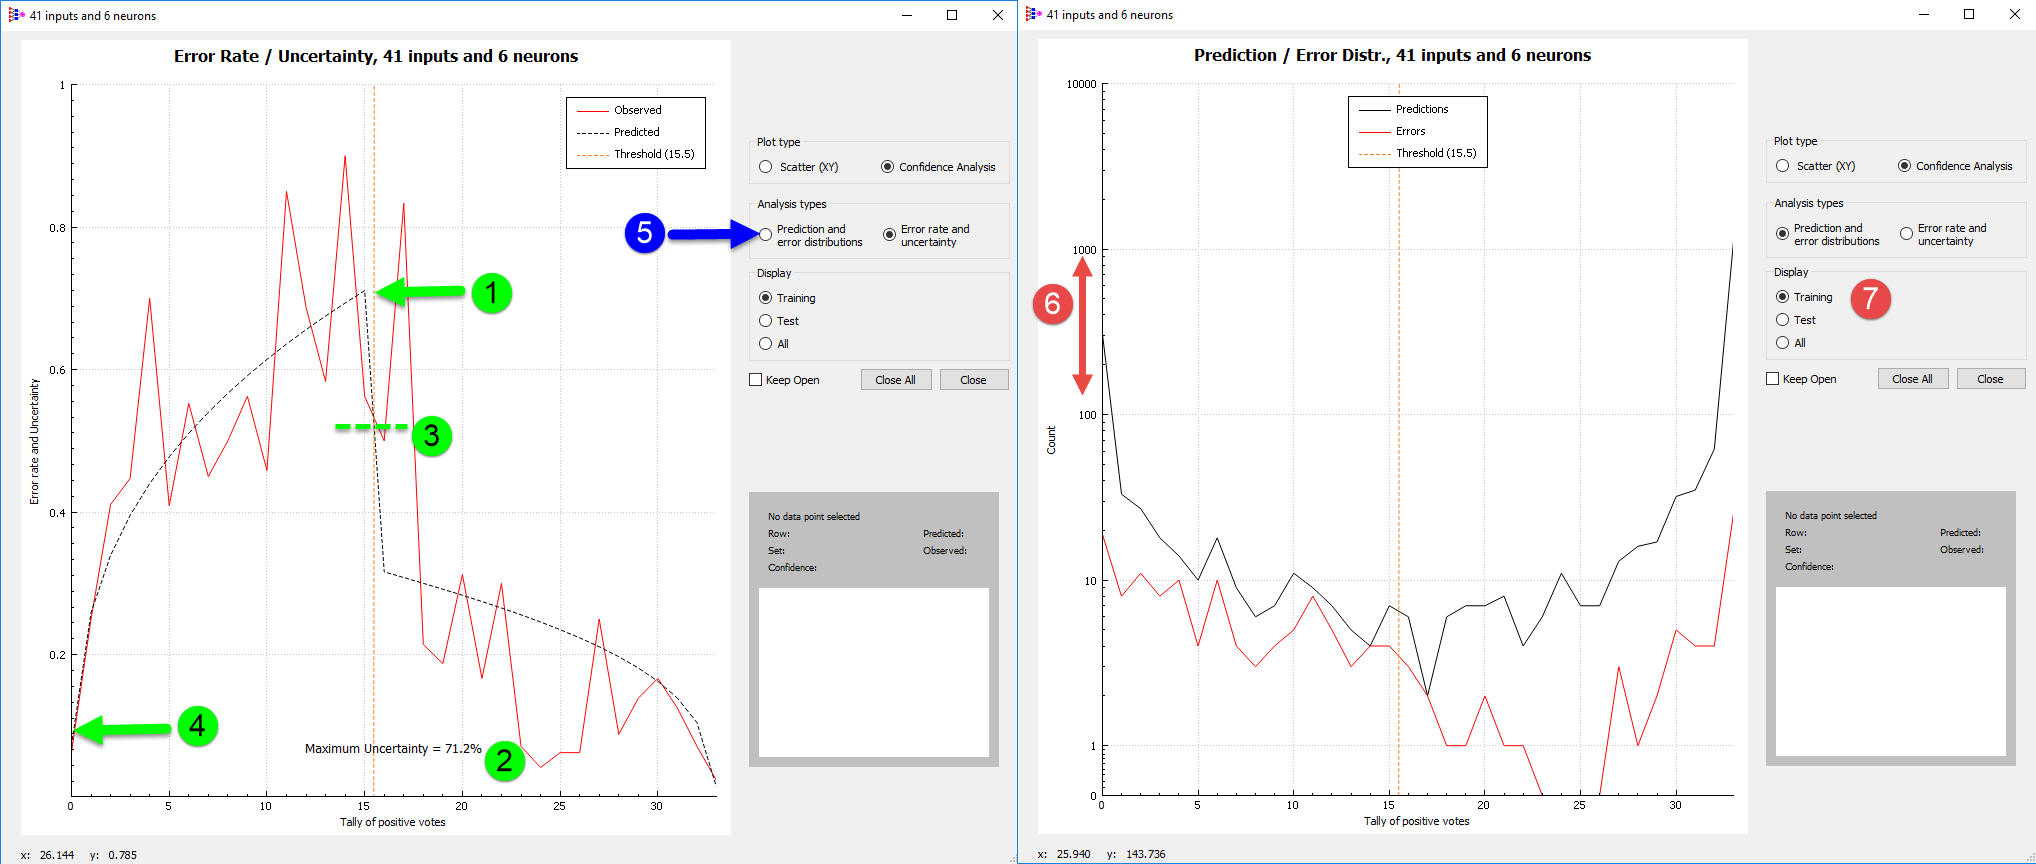
Task: Click Close All button in left window
Action: [896, 380]
